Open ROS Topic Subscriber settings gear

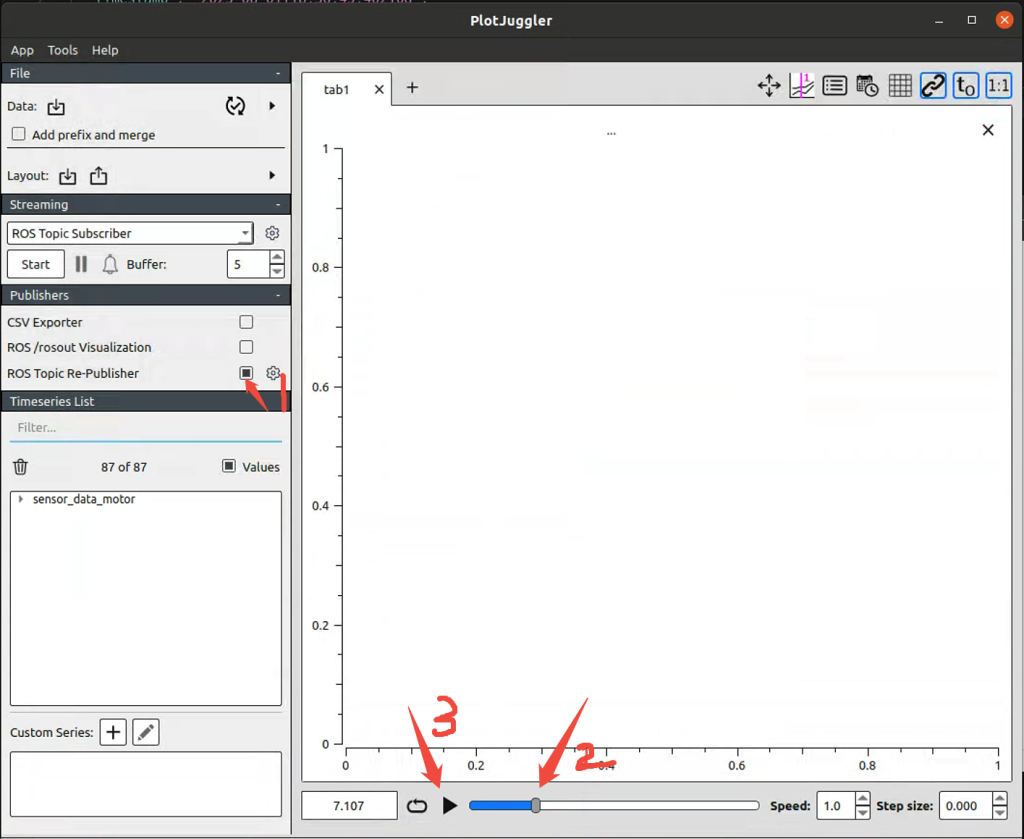272,233
